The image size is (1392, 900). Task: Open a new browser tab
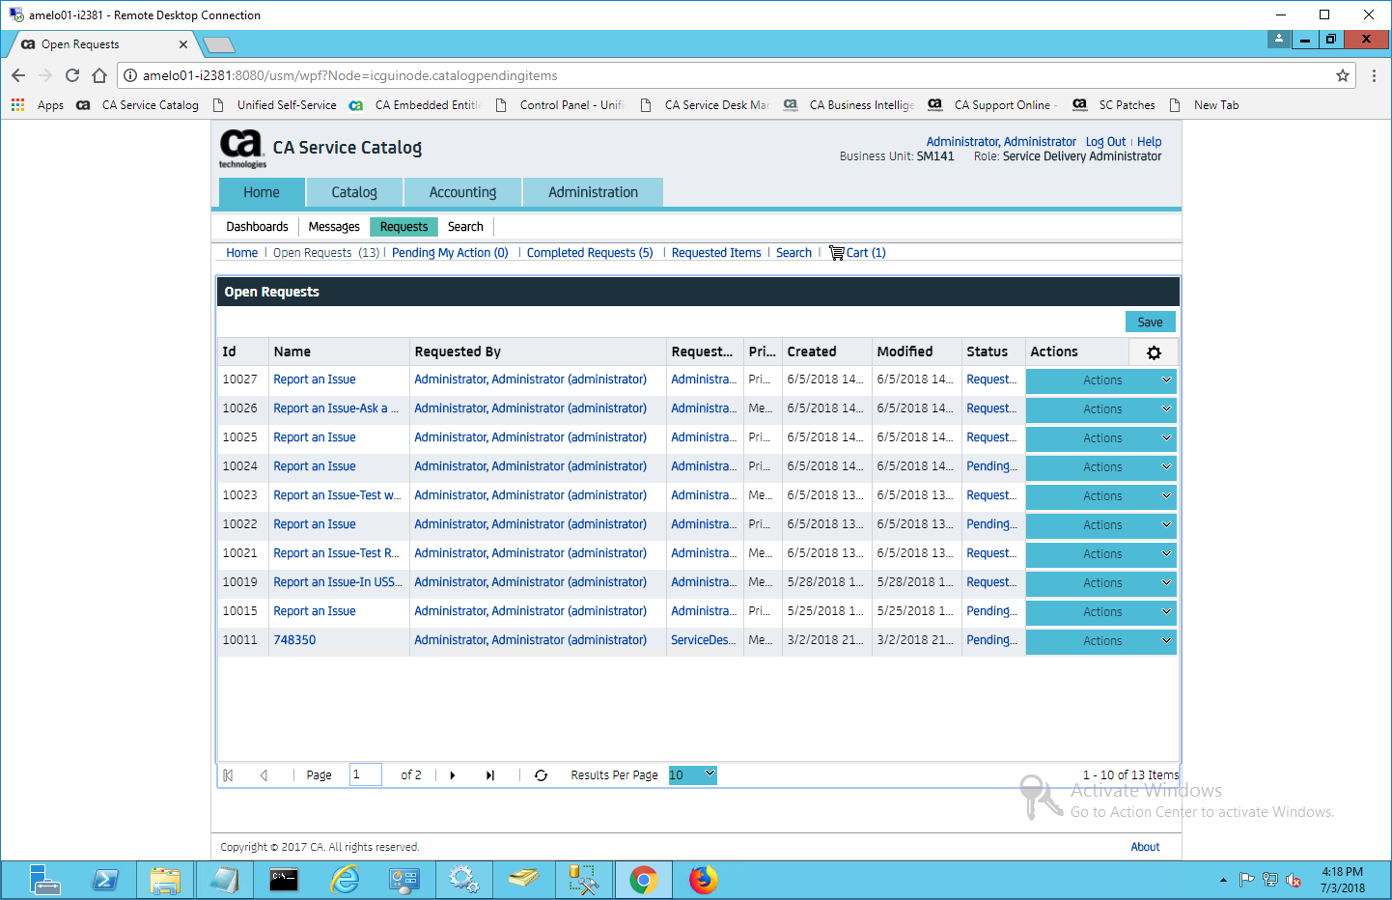pyautogui.click(x=218, y=44)
